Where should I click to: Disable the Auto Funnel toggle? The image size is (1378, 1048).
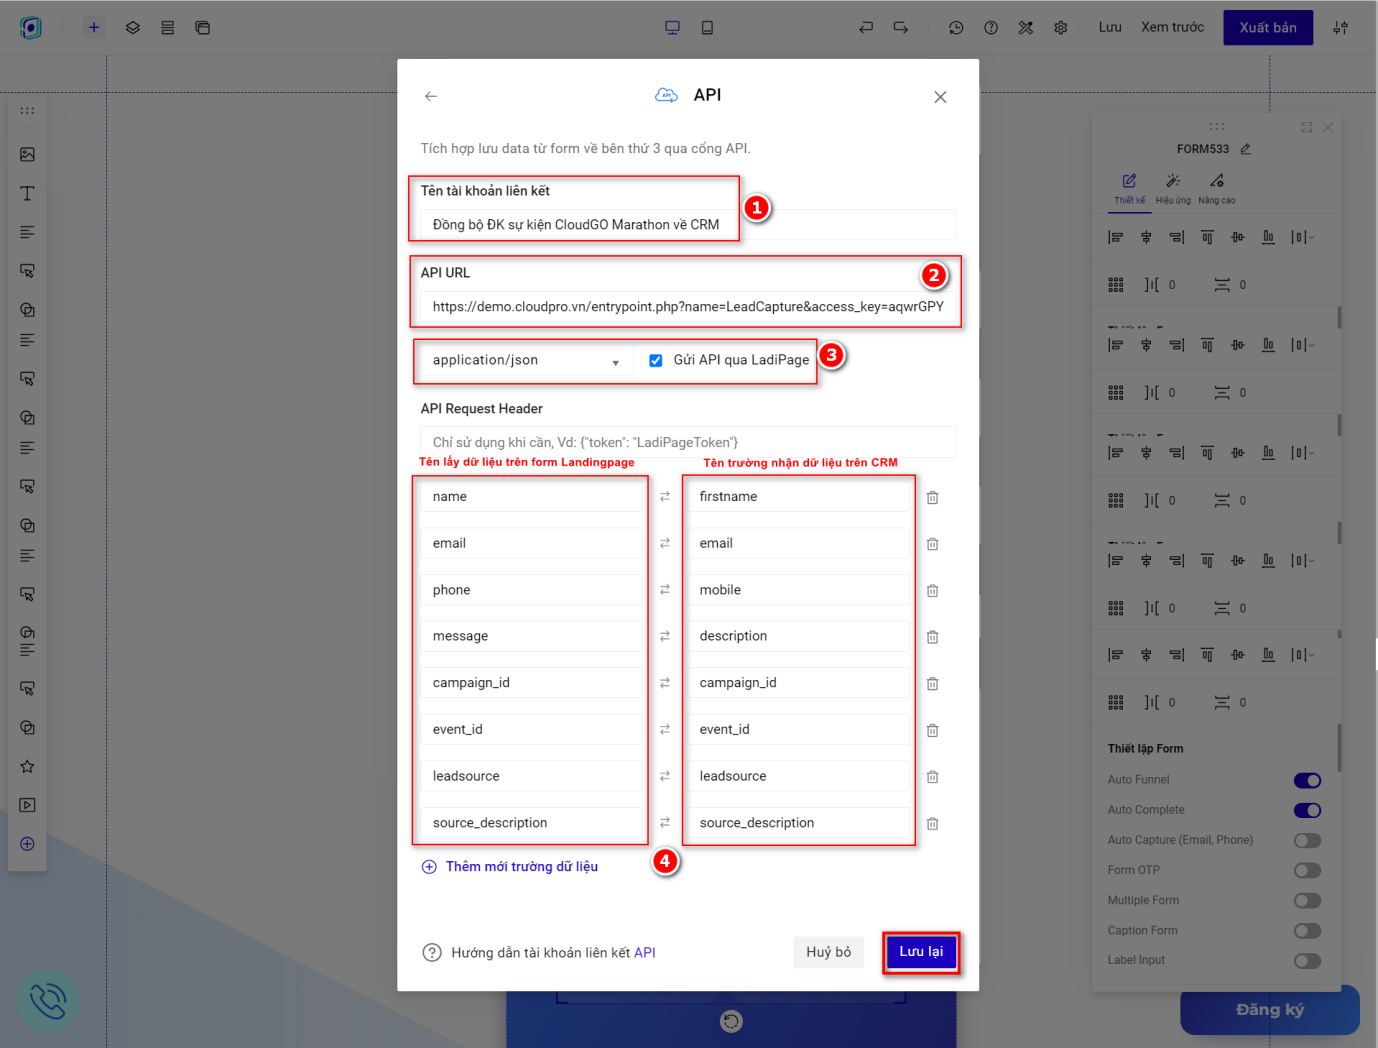pos(1307,780)
